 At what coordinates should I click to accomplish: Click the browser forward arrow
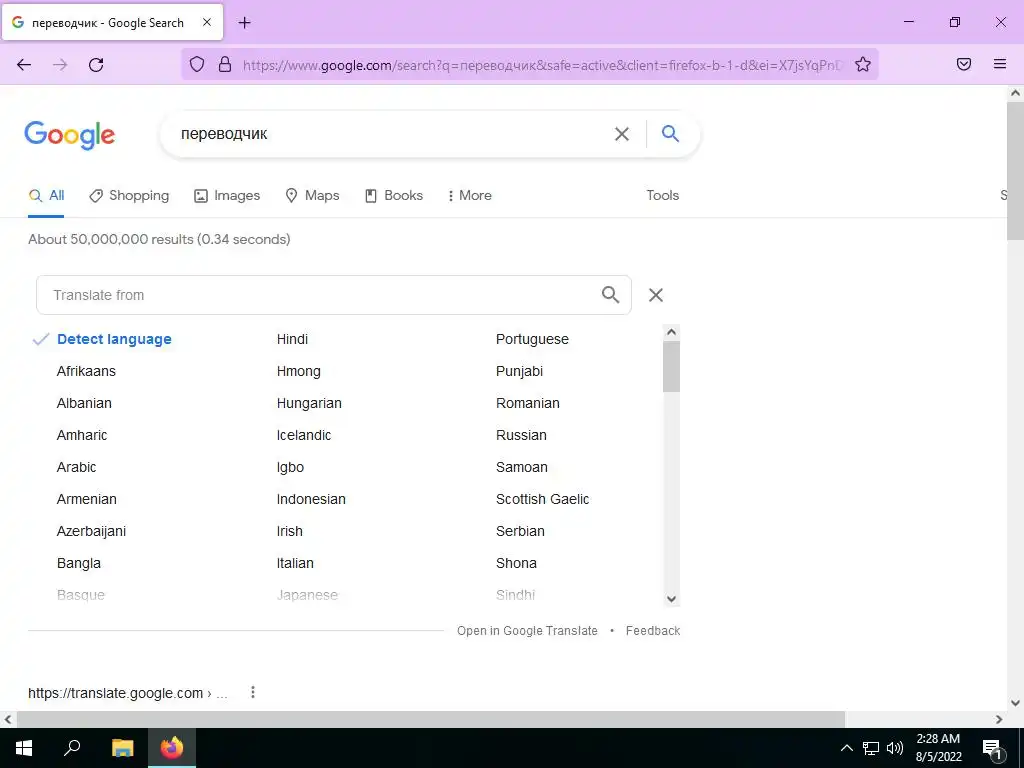[x=60, y=65]
